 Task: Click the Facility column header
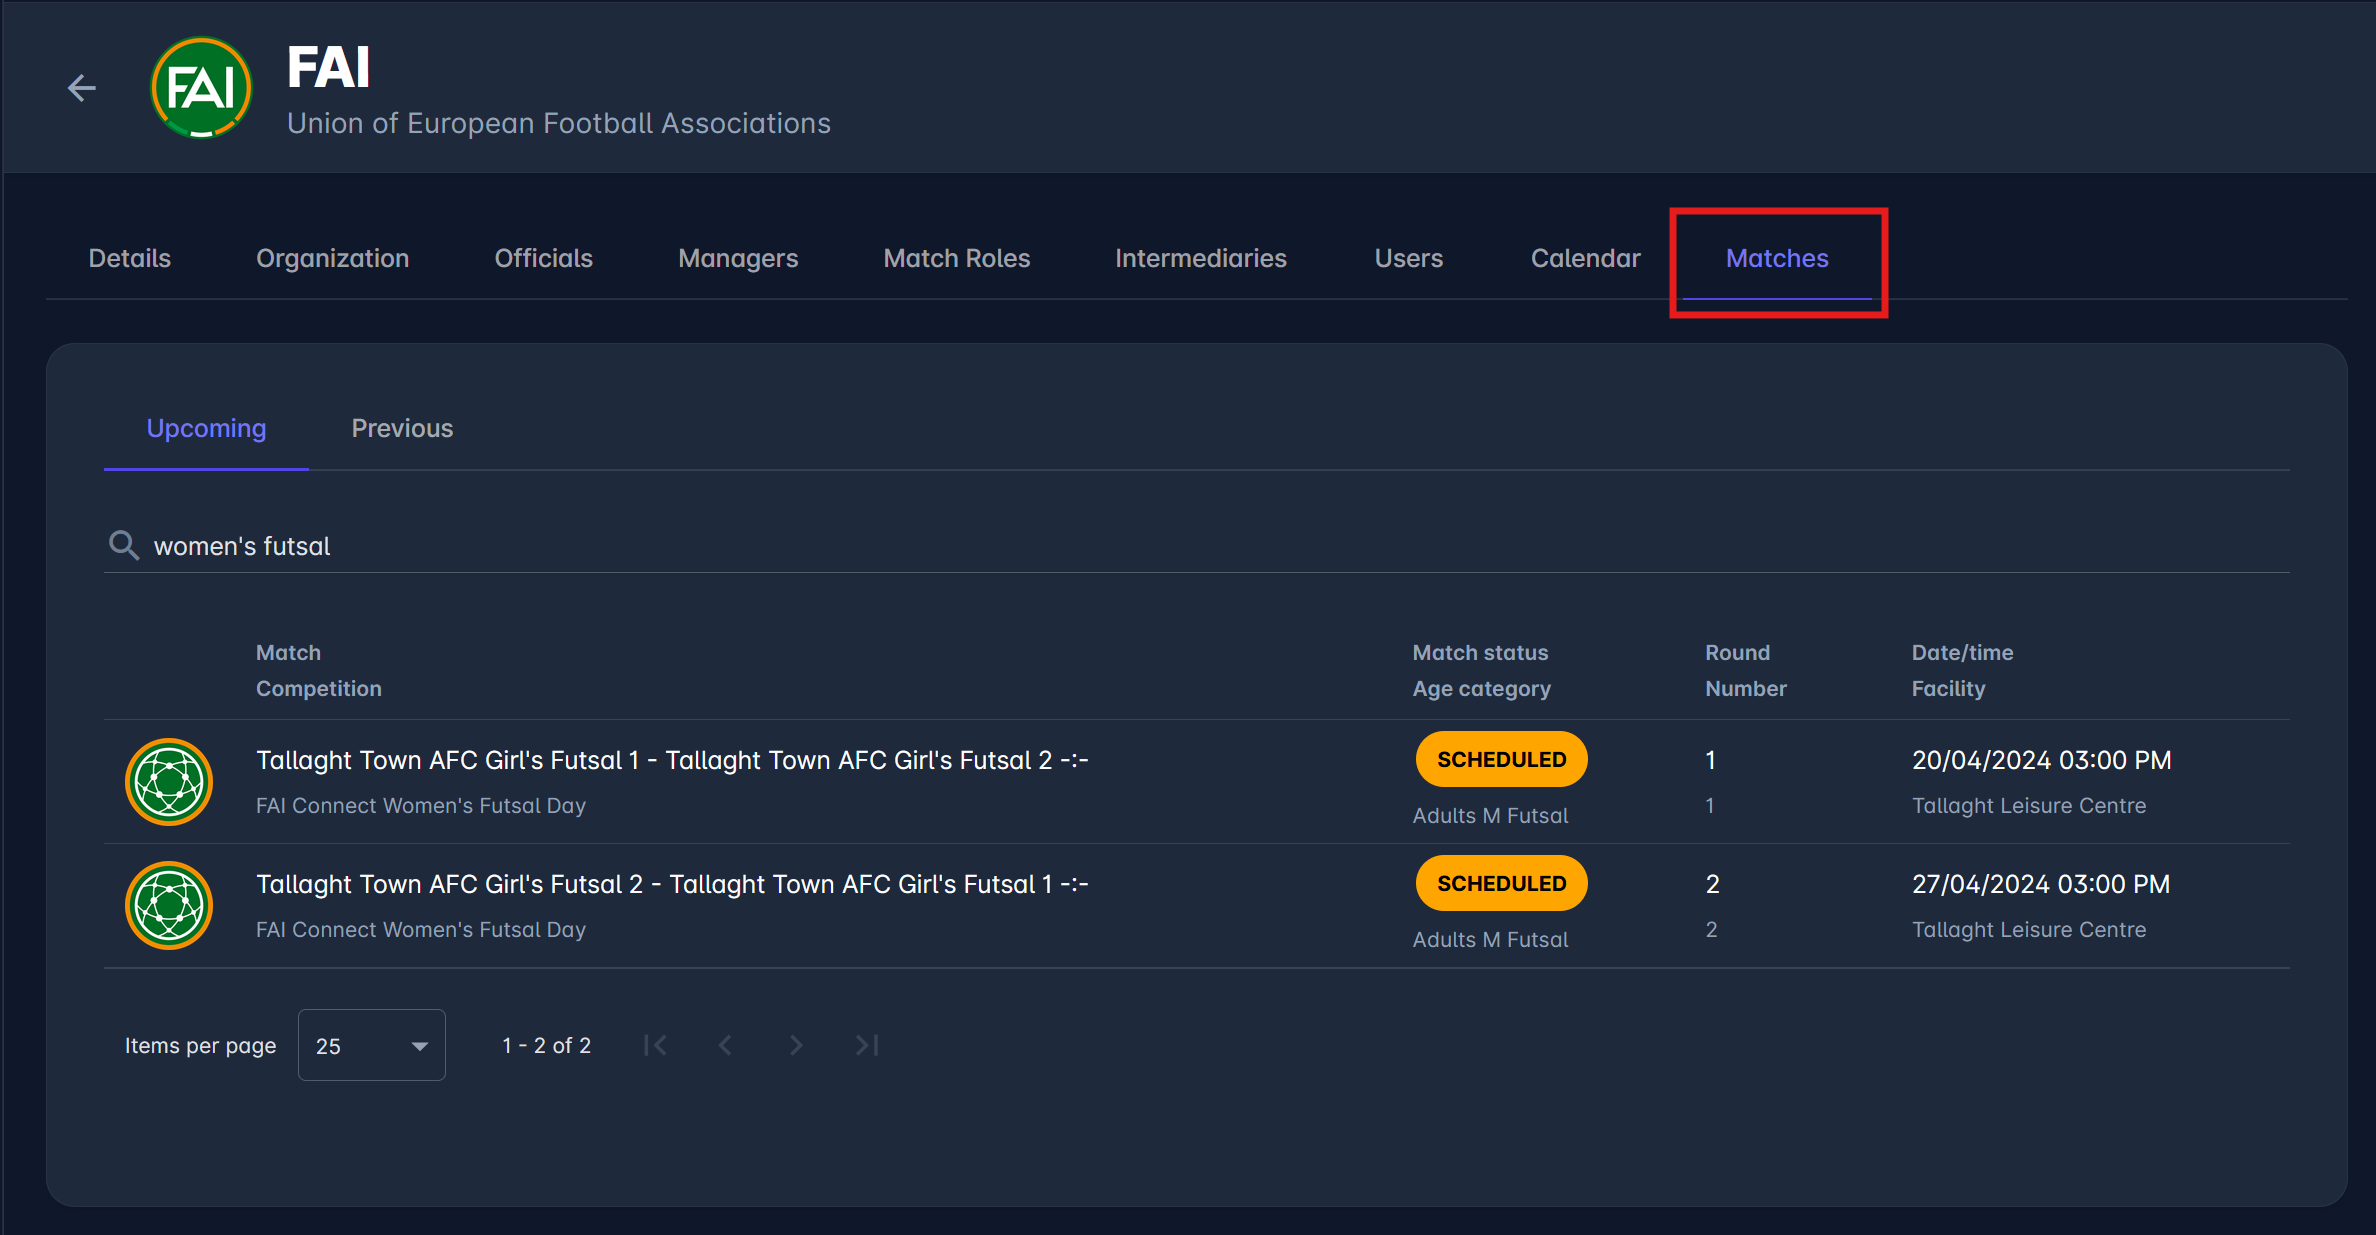click(x=1949, y=689)
